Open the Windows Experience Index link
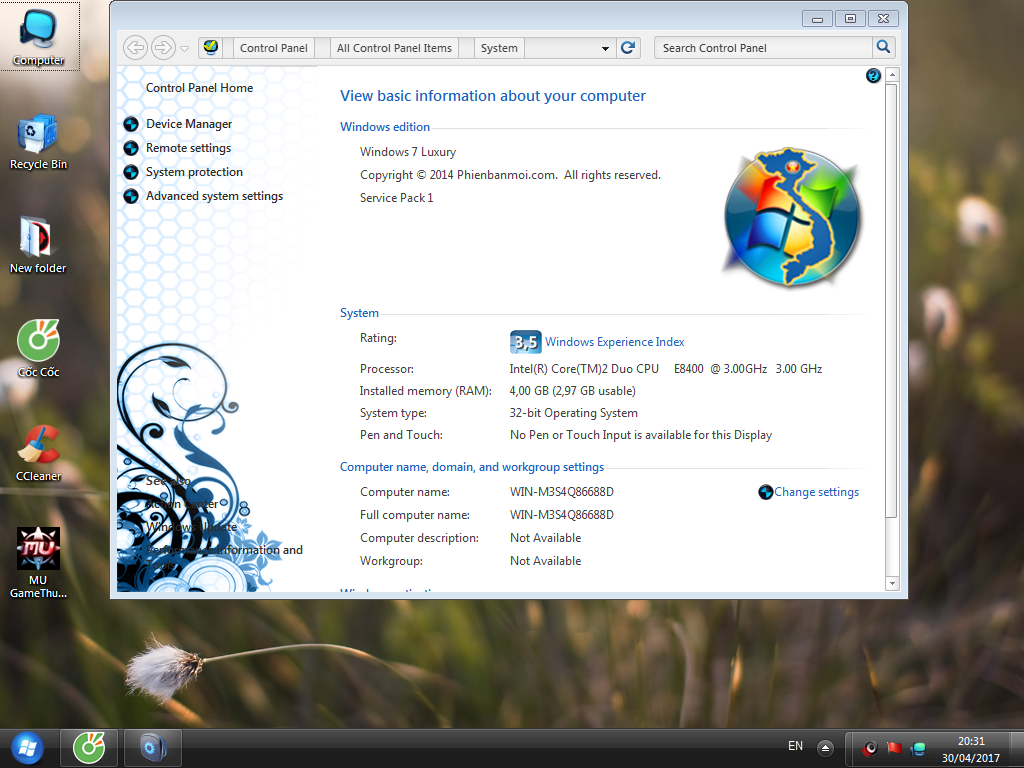The height and width of the screenshot is (768, 1024). pyautogui.click(x=614, y=342)
